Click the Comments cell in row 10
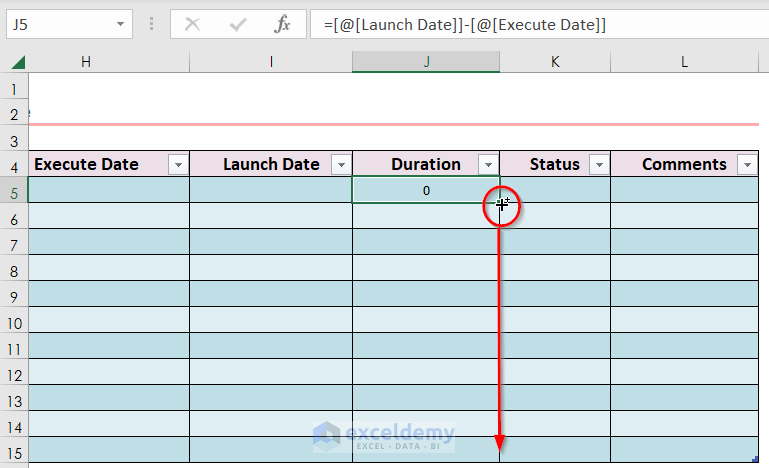 point(685,320)
